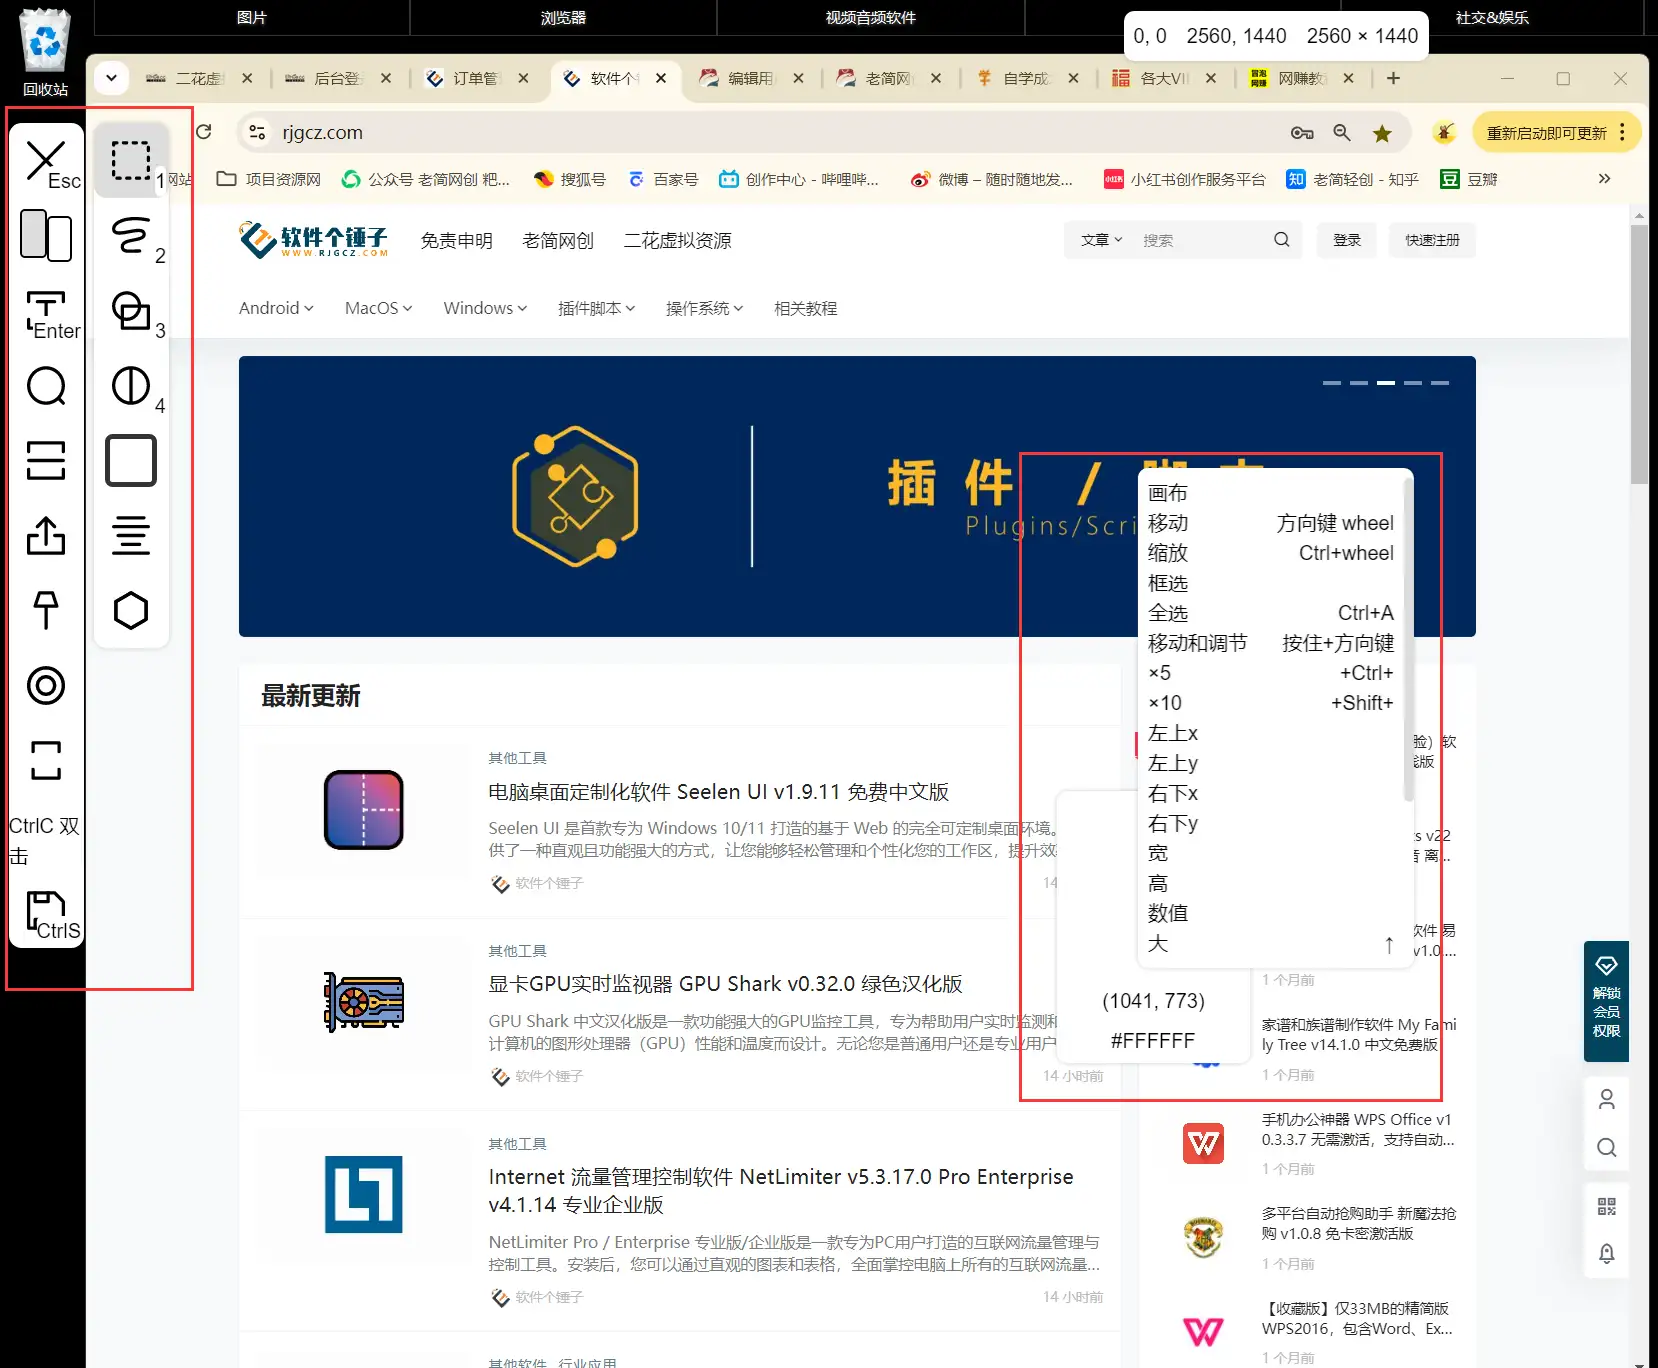Save the screenshot with the CtrlS floppy icon
The width and height of the screenshot is (1658, 1368).
click(x=48, y=914)
